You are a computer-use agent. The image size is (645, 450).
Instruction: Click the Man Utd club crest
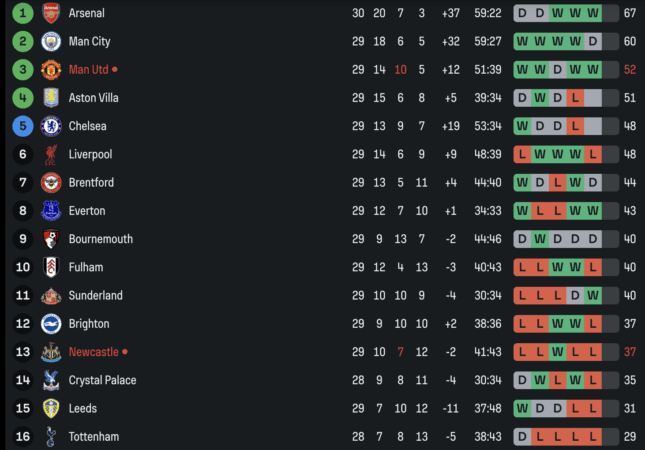click(51, 70)
